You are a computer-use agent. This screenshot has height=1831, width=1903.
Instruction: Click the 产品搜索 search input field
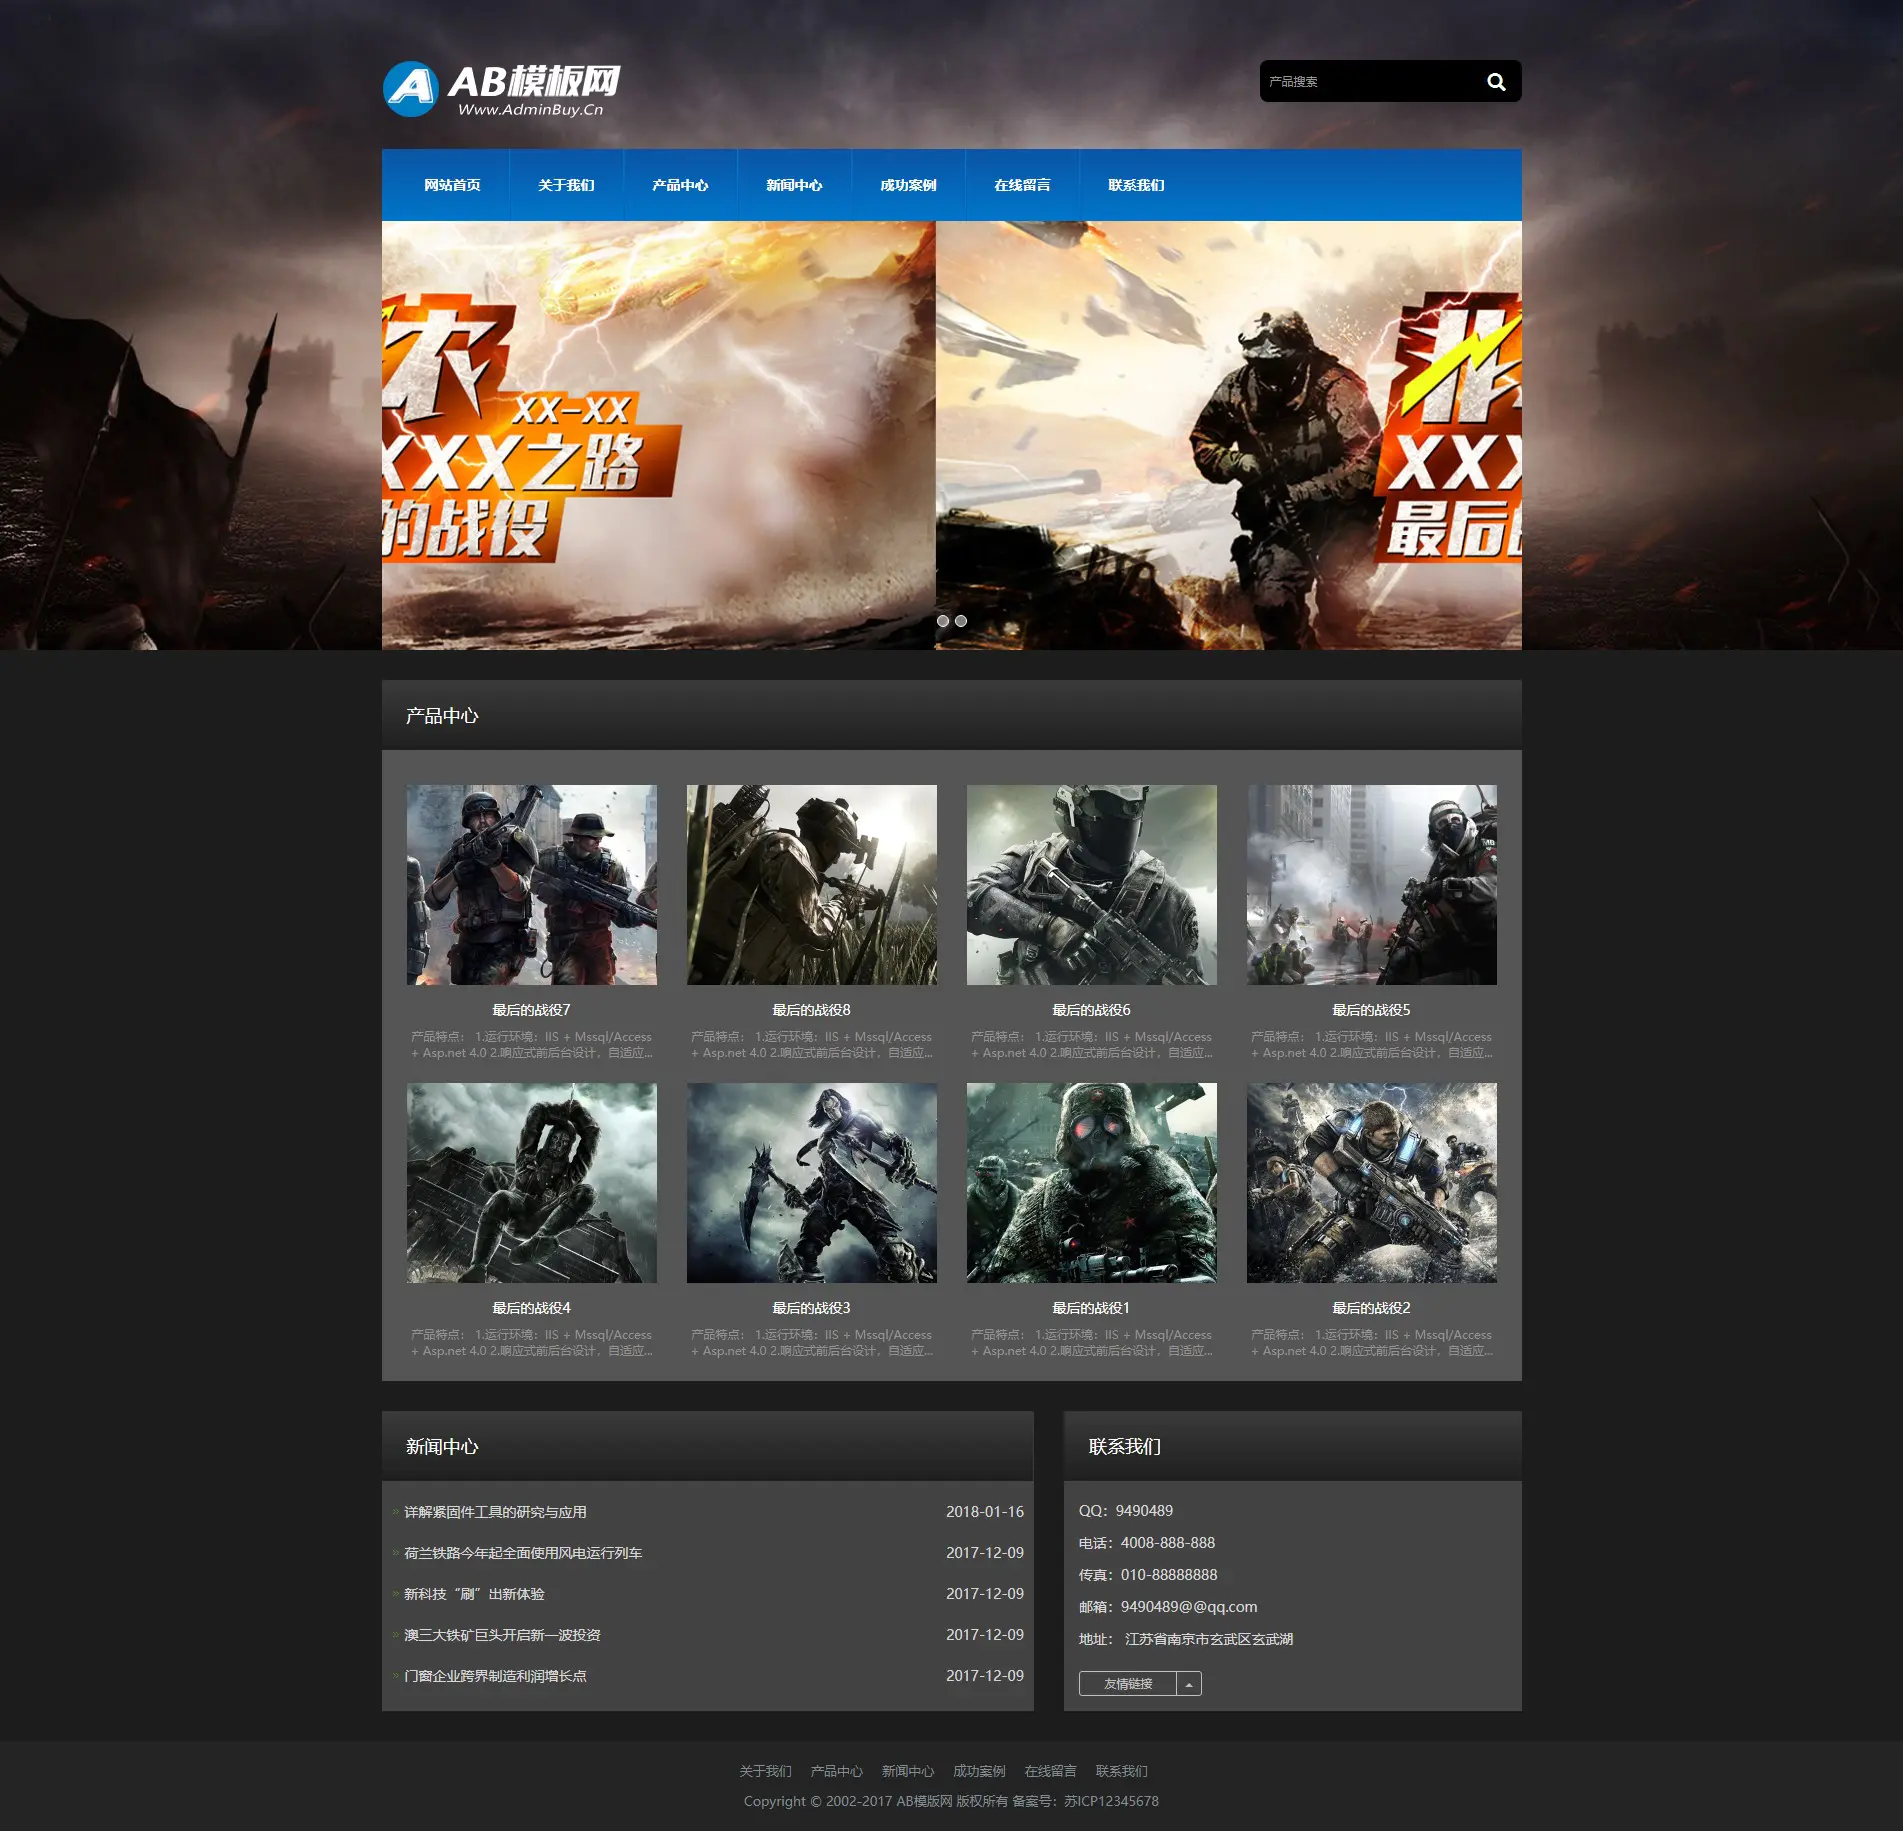pos(1365,82)
